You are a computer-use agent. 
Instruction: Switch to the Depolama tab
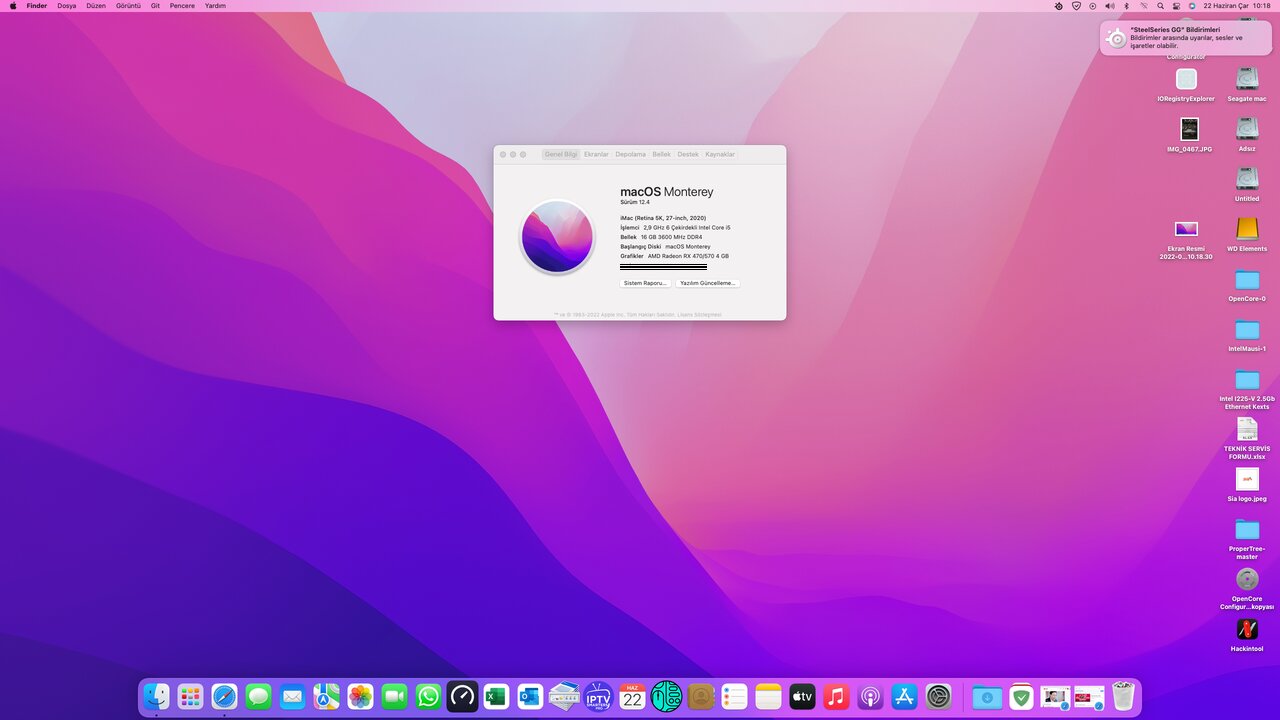630,154
